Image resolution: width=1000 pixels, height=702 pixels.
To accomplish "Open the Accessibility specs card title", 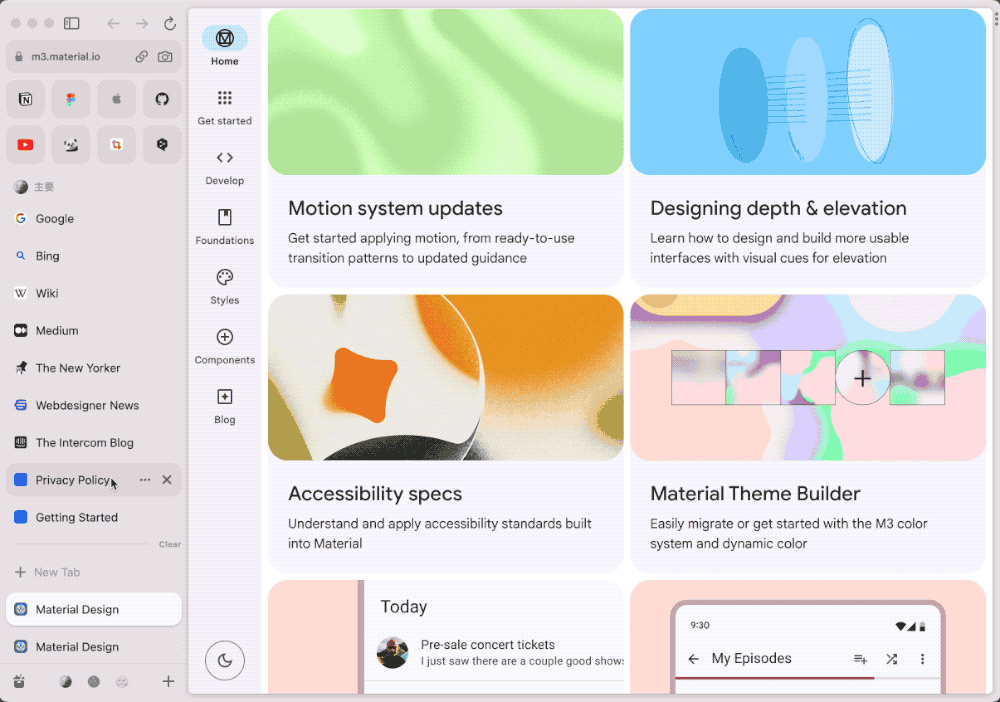I will click(x=375, y=494).
